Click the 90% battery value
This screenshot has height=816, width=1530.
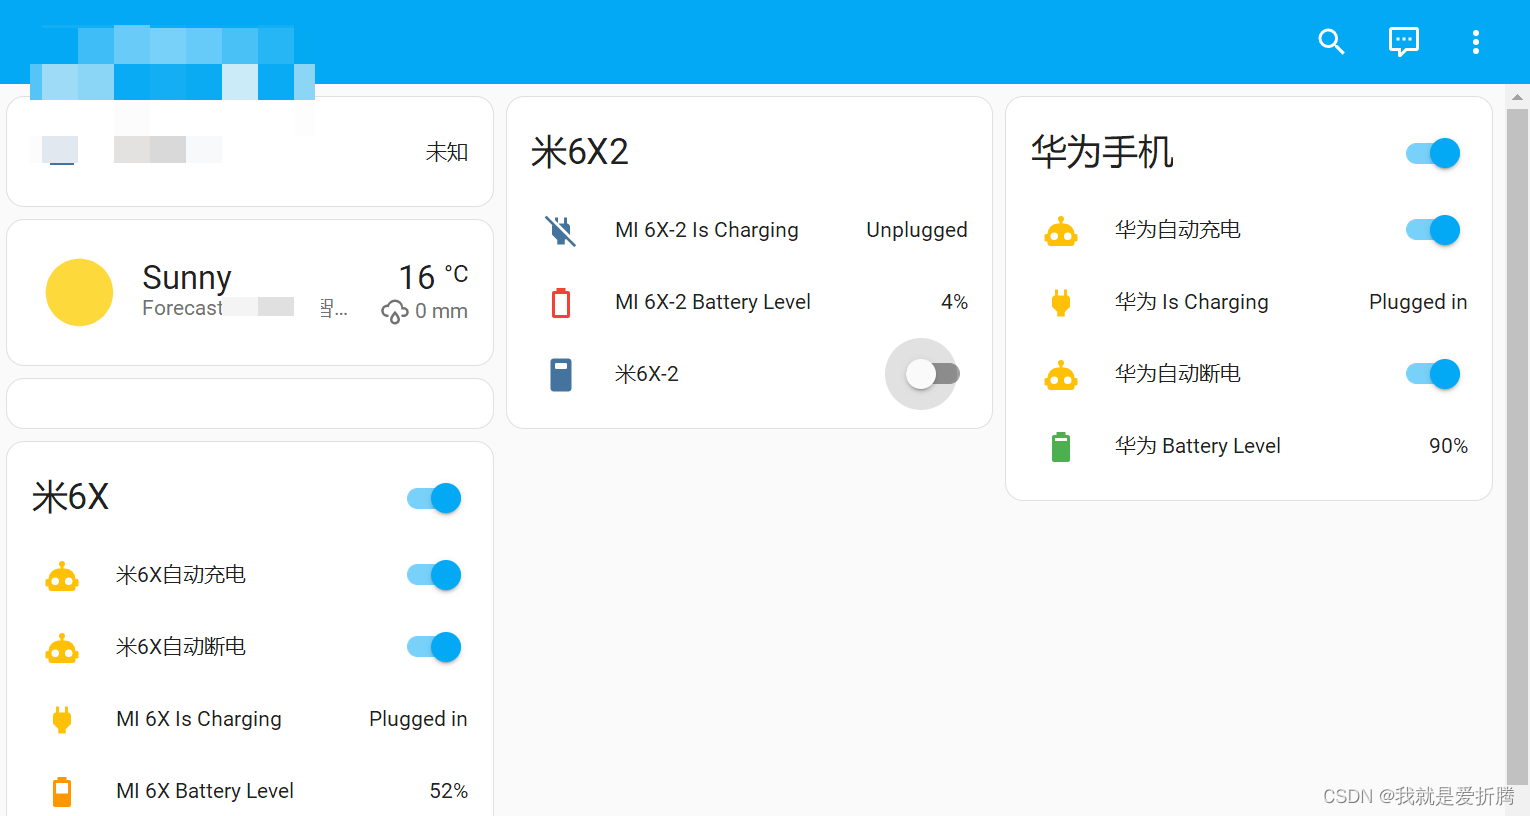pyautogui.click(x=1449, y=446)
